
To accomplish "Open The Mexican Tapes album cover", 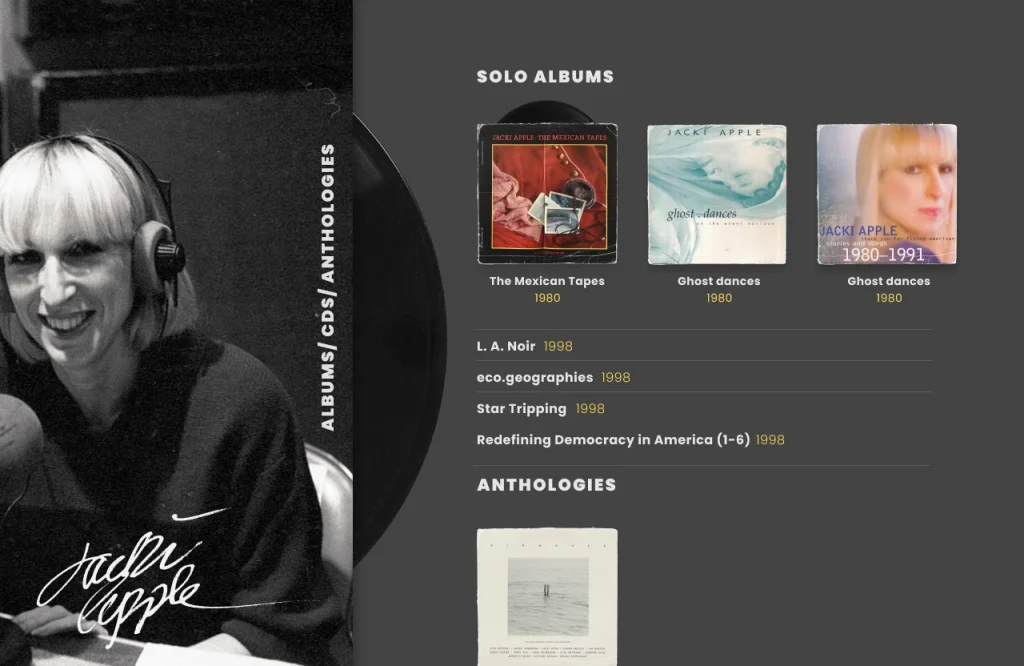I will [x=547, y=194].
